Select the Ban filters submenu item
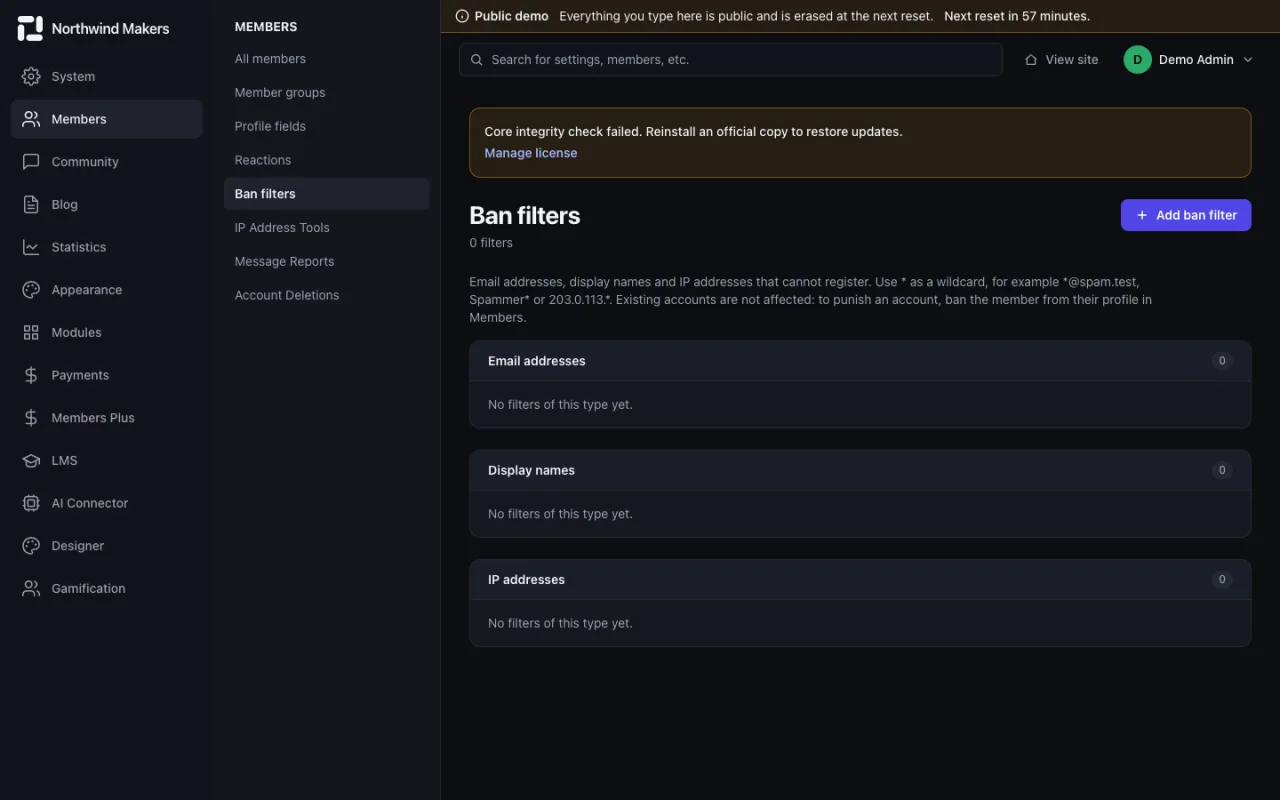 click(x=326, y=194)
